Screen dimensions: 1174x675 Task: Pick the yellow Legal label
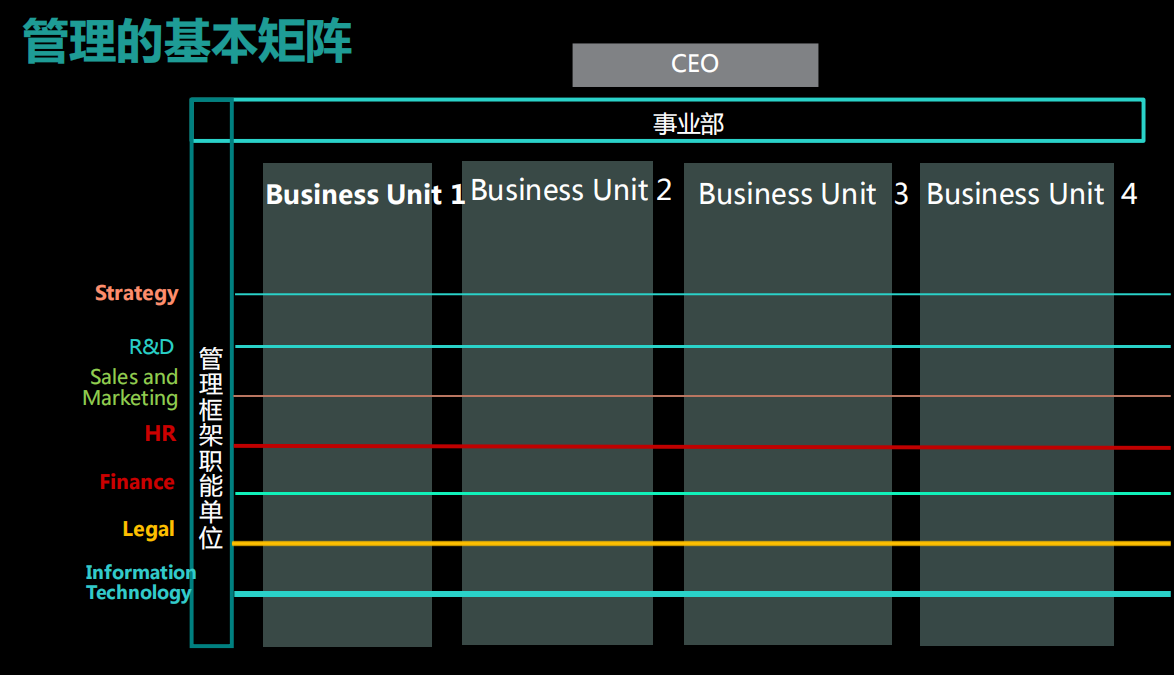tap(148, 529)
